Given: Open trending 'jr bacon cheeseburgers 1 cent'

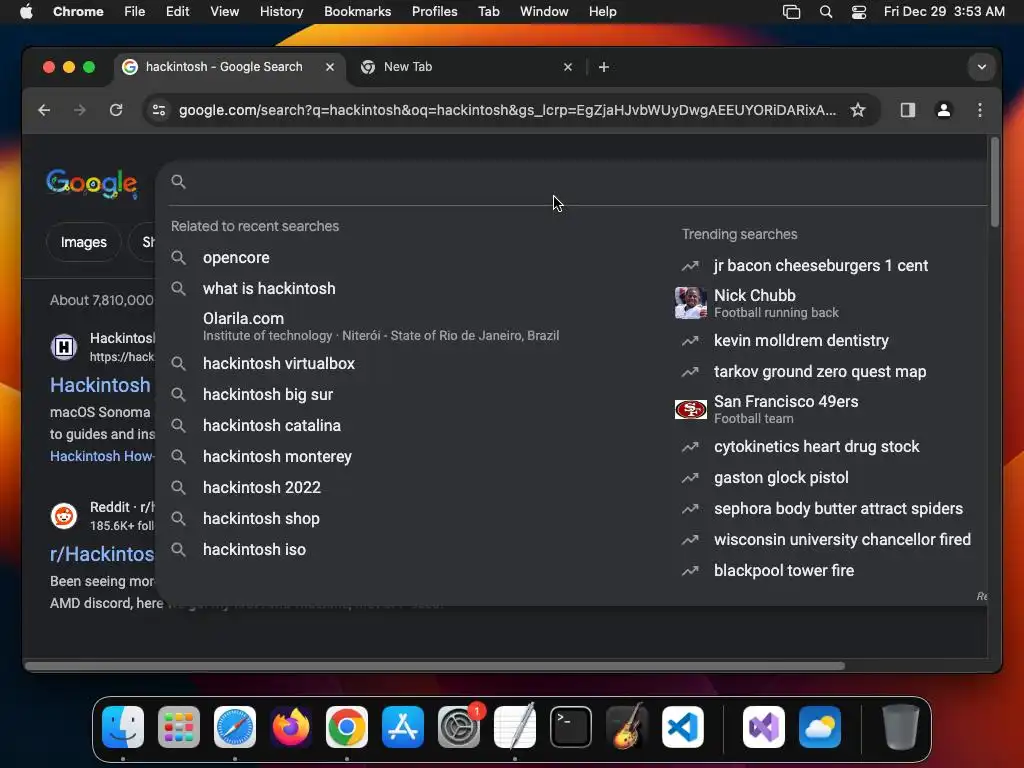Looking at the screenshot, I should pos(820,266).
